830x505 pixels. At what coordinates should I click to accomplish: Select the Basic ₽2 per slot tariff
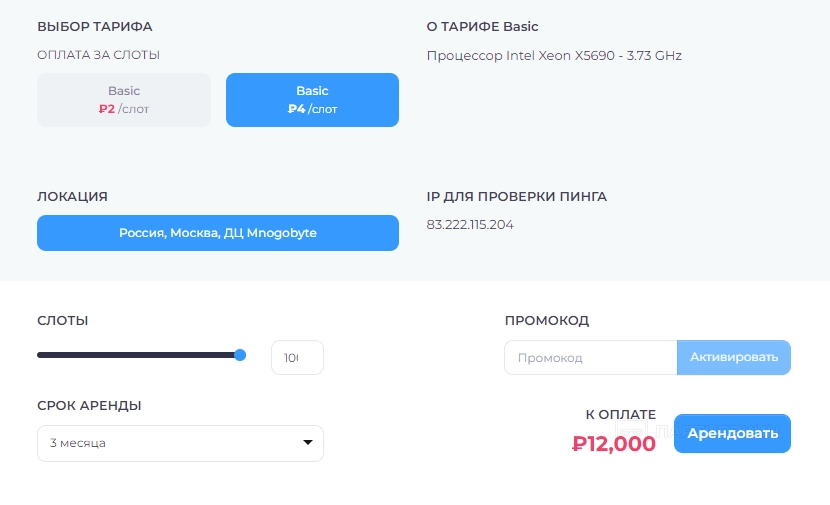pos(124,100)
